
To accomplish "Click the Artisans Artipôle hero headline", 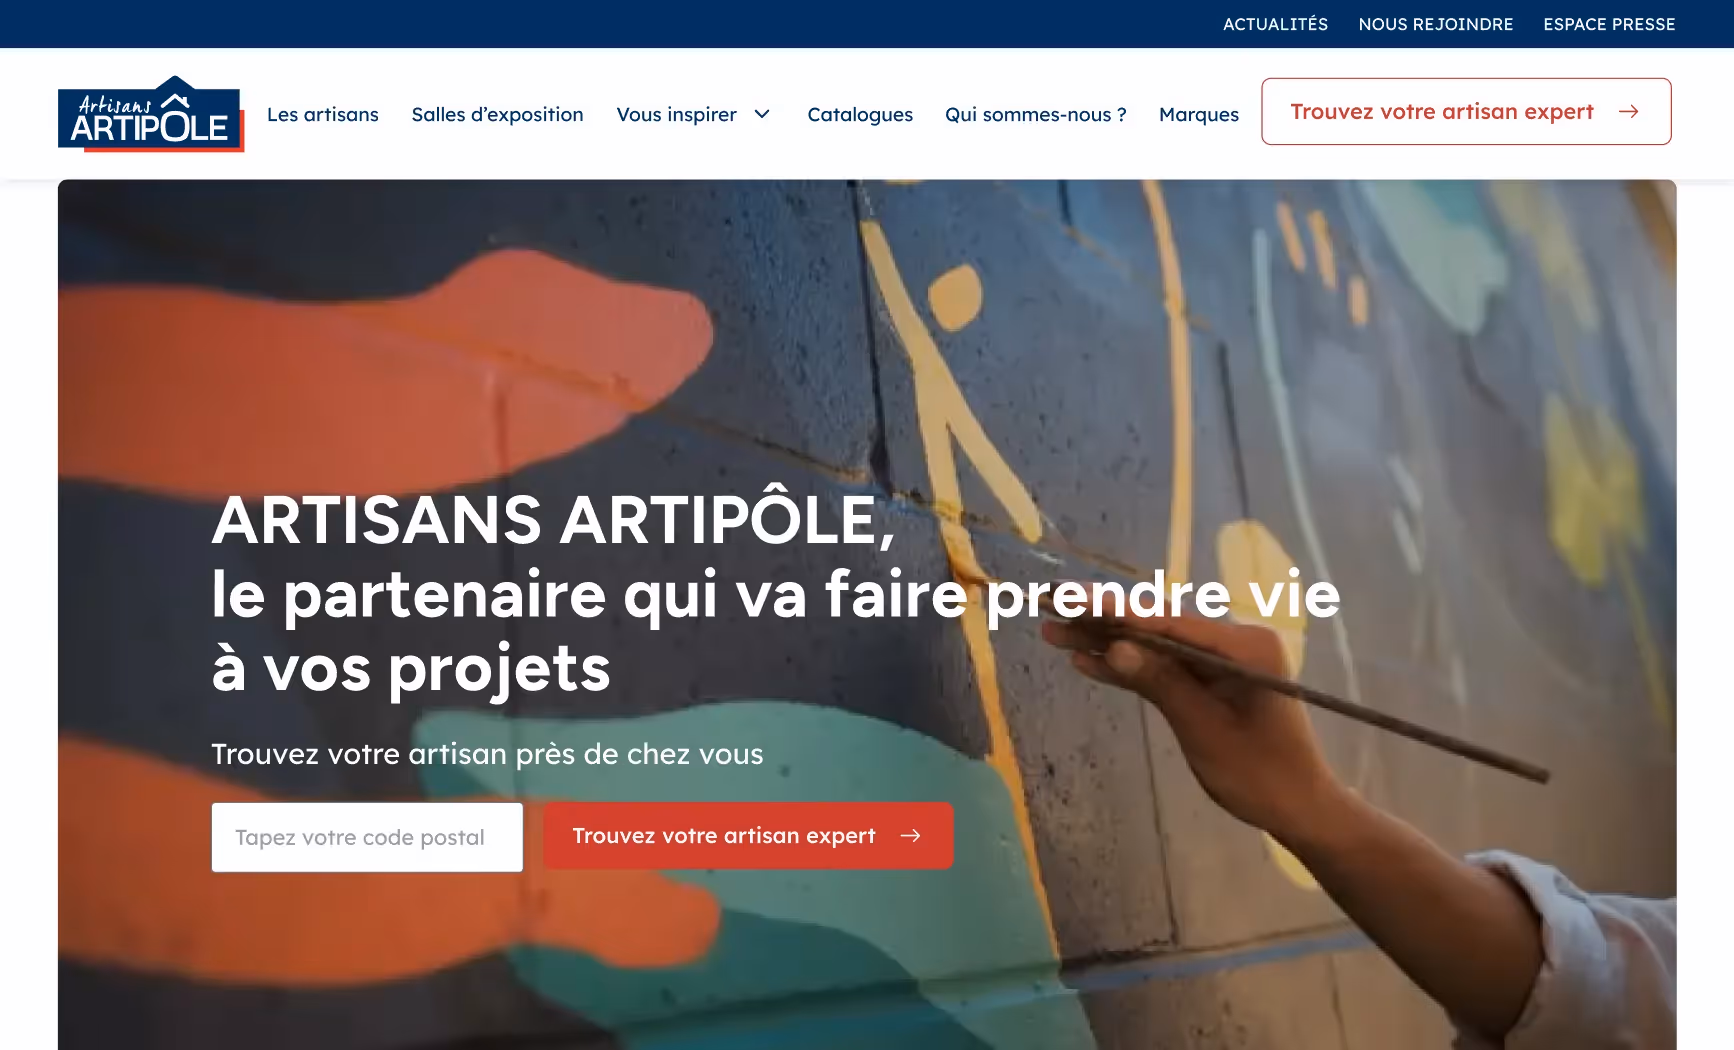I will coord(775,594).
